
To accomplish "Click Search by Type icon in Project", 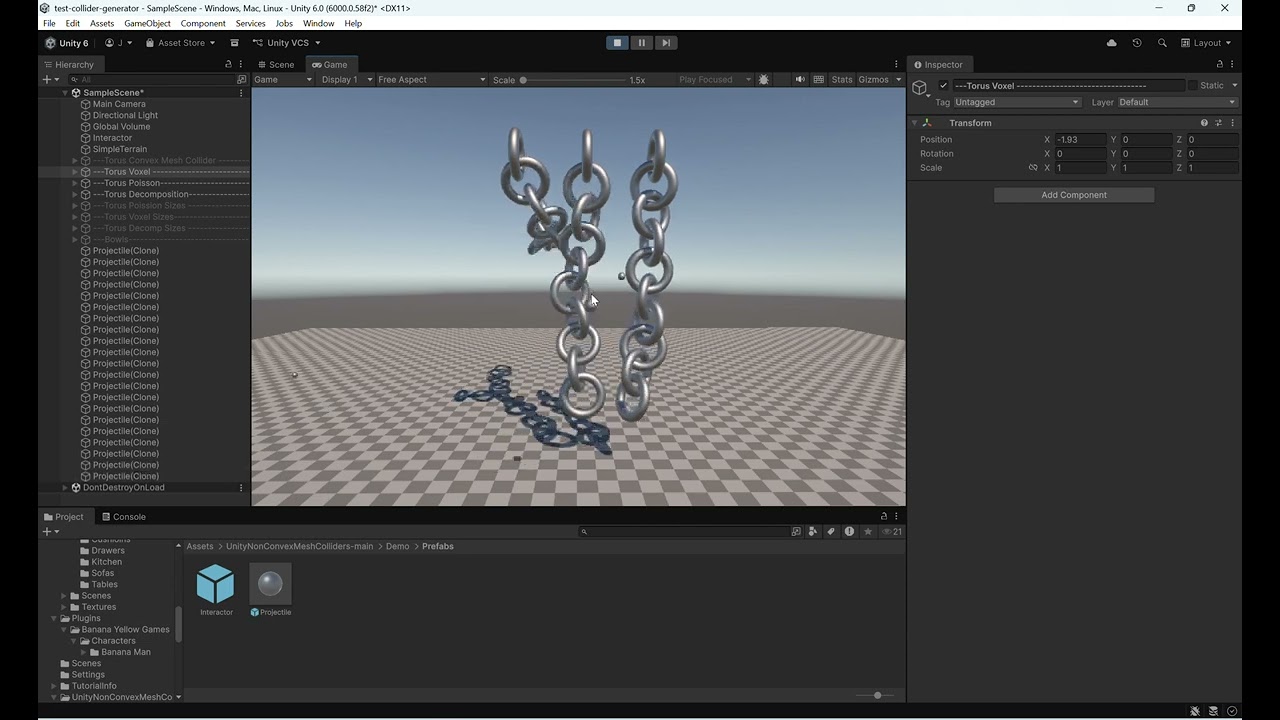I will [813, 532].
